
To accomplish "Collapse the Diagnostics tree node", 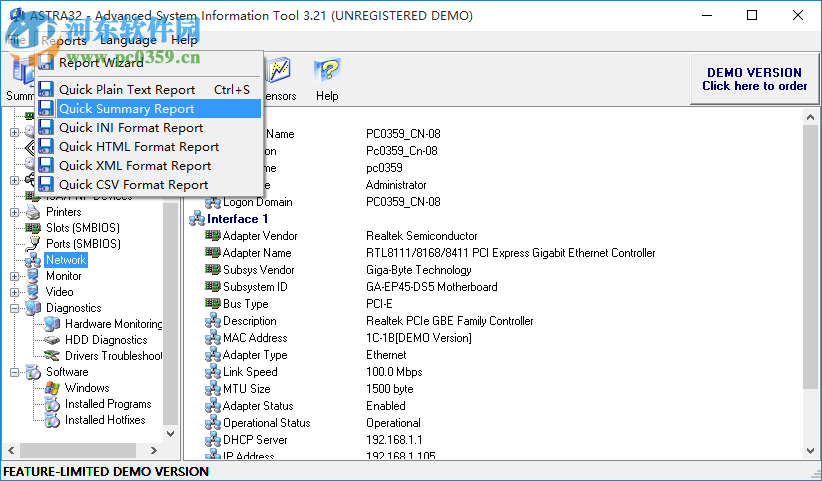I will (x=15, y=308).
